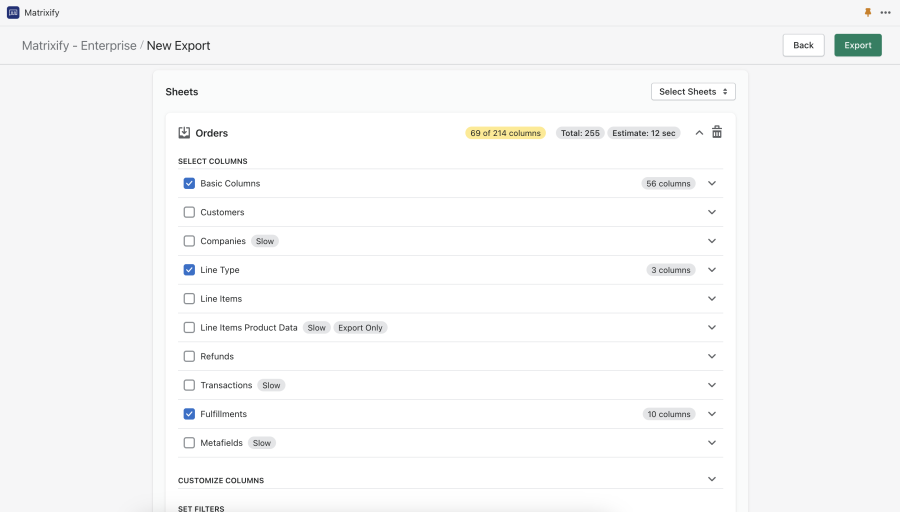The height and width of the screenshot is (512, 900).
Task: Expand the Line Type row chevron
Action: (x=712, y=270)
